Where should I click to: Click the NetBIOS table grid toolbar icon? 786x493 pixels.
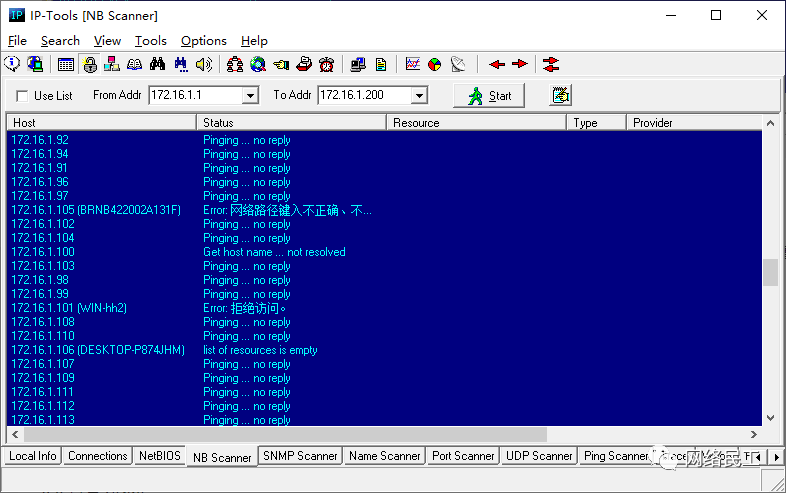(66, 64)
